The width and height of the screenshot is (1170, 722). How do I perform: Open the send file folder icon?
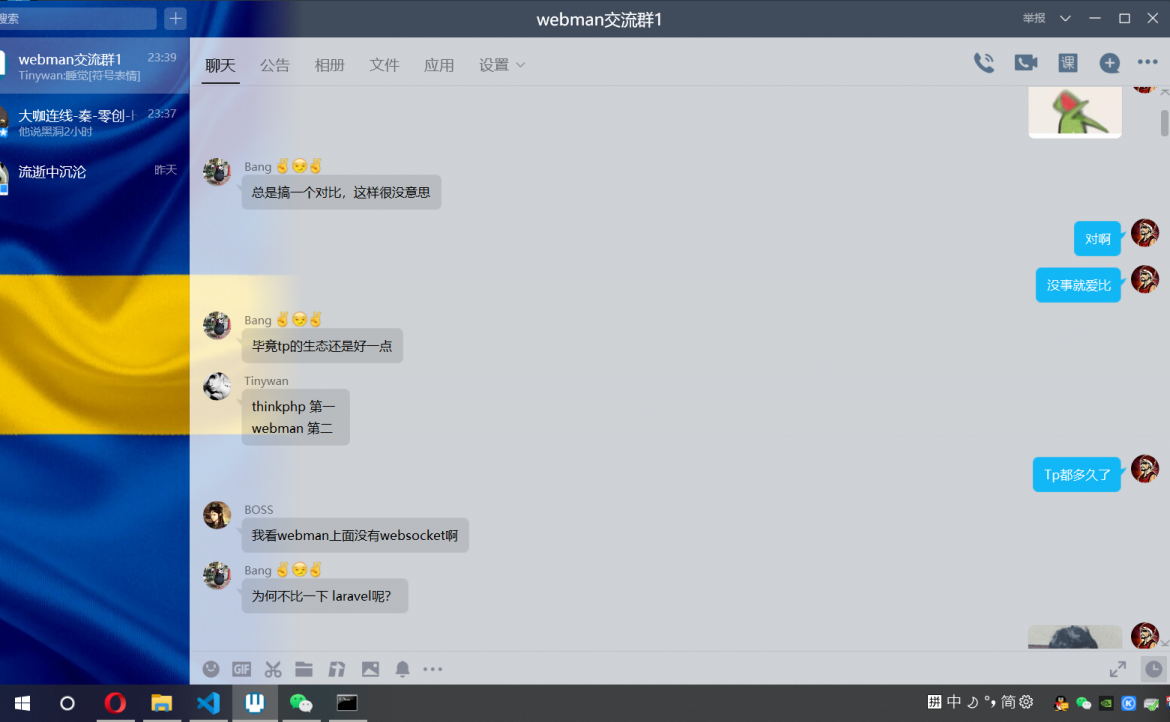[304, 669]
